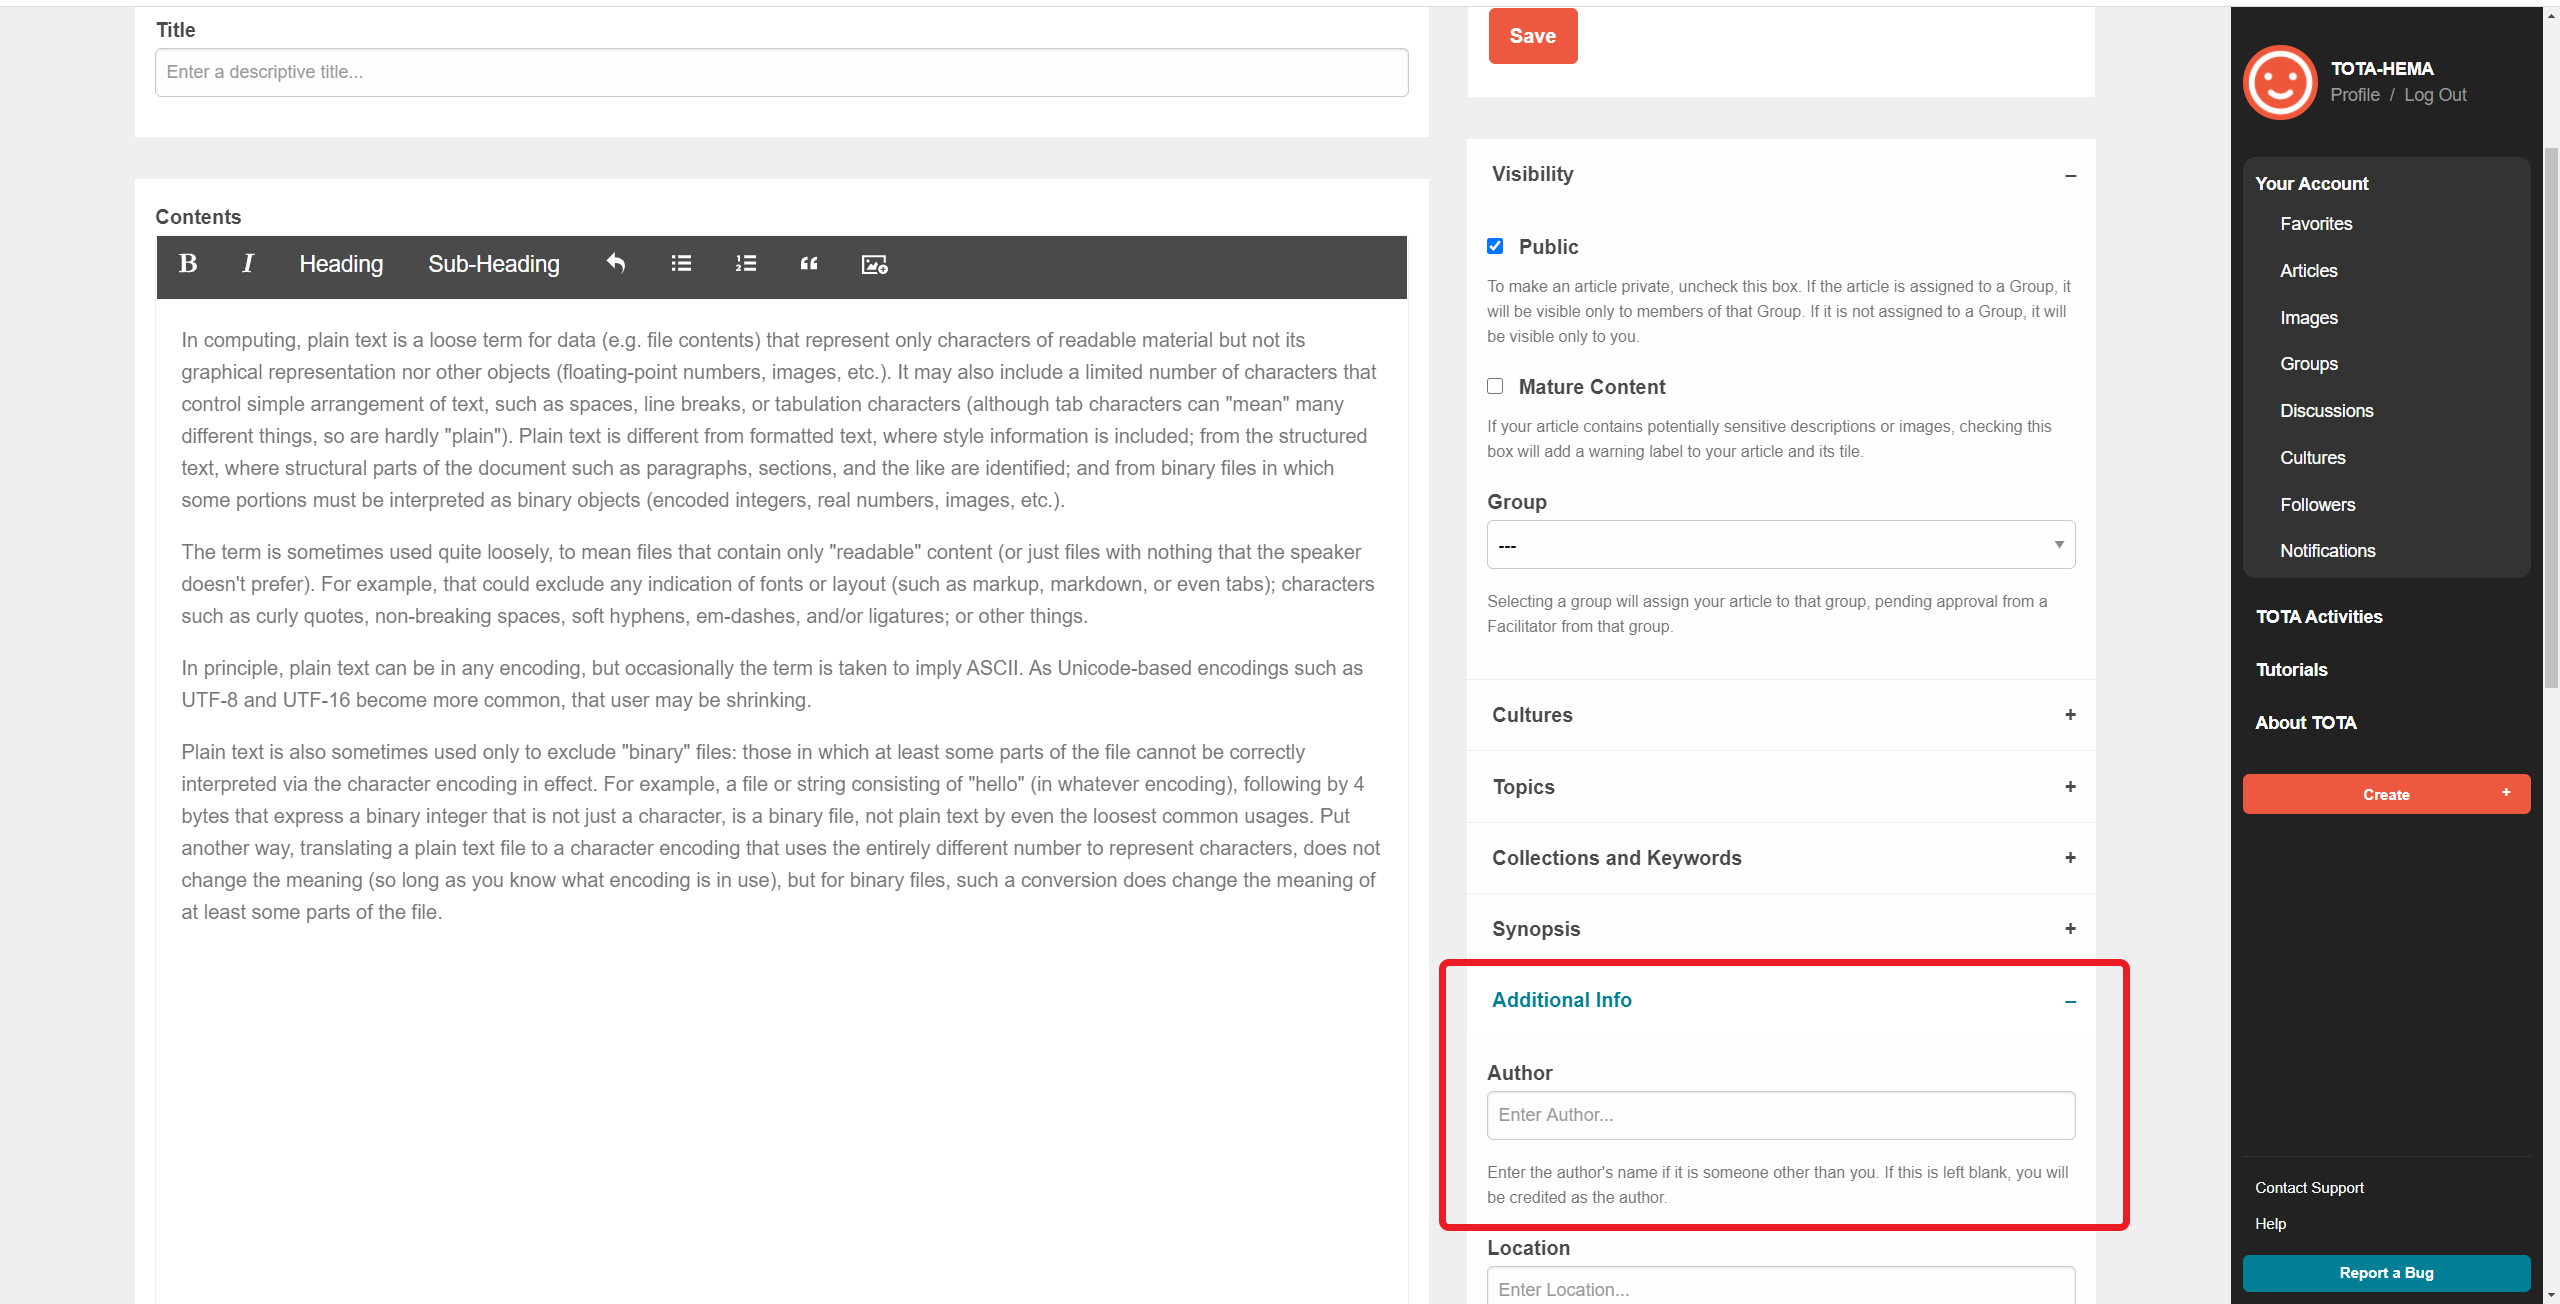Viewport: 2560px width, 1304px height.
Task: Click the Report a Bug button
Action: coord(2386,1273)
